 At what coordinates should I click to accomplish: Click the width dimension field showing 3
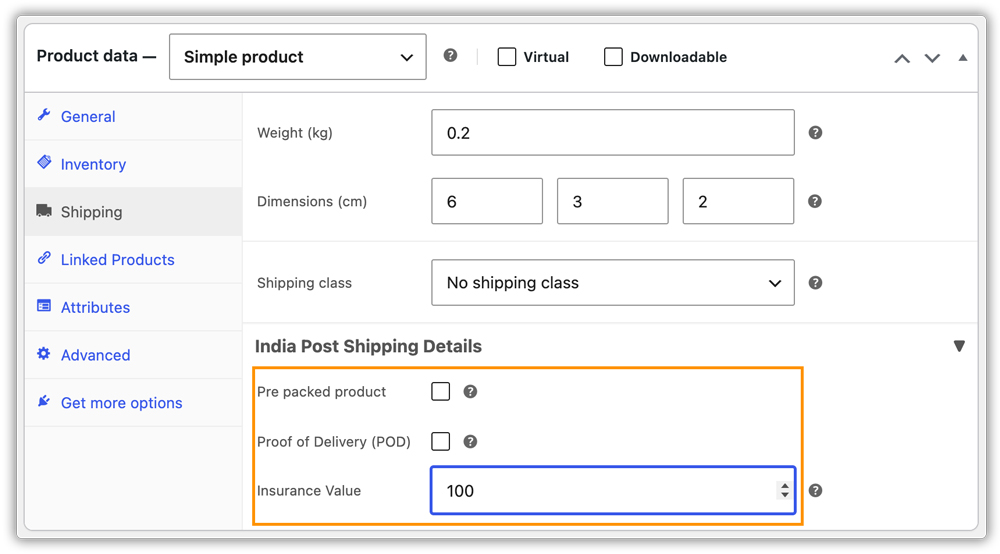coord(613,201)
